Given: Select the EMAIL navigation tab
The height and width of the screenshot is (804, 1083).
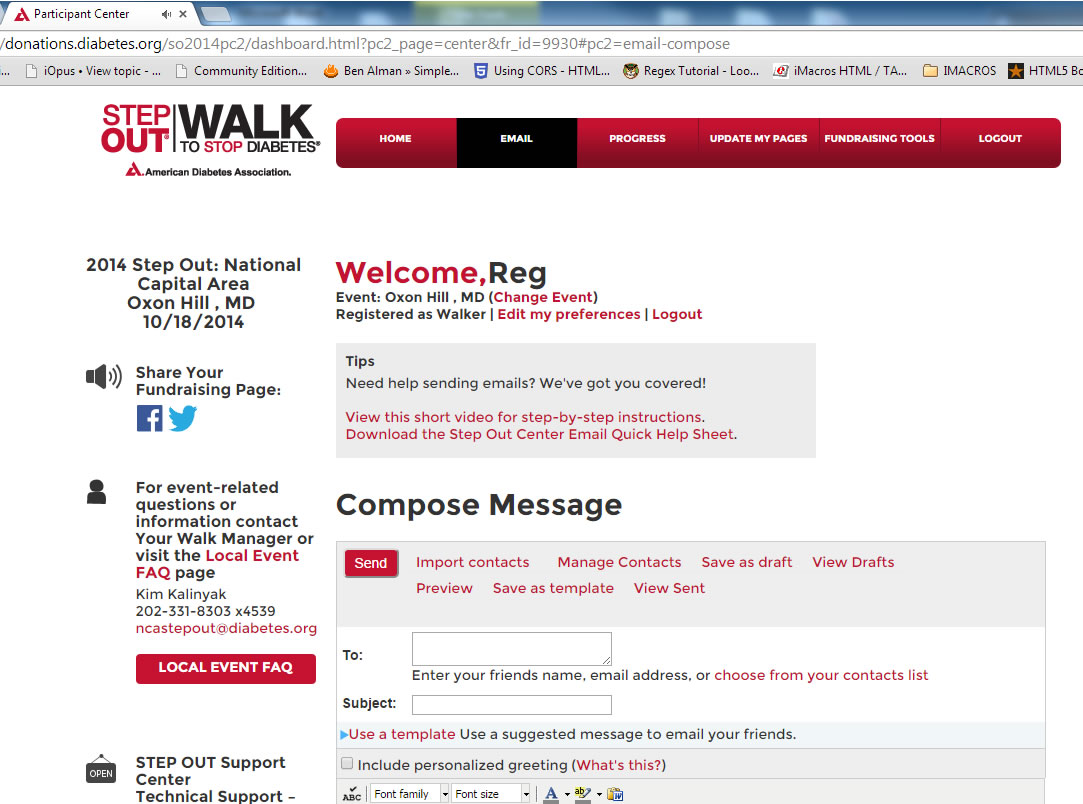Looking at the screenshot, I should (x=517, y=138).
